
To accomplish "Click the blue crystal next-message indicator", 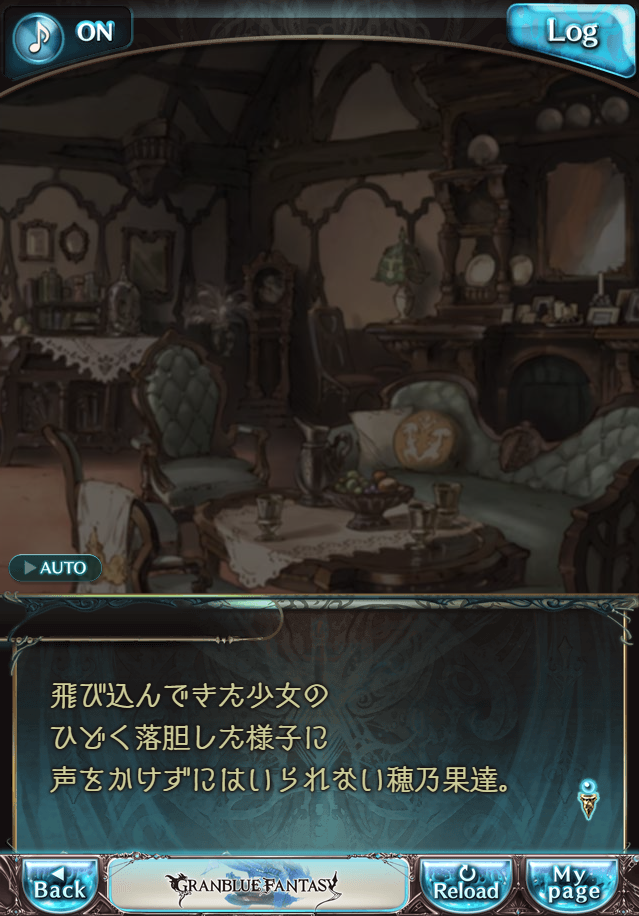I will pyautogui.click(x=588, y=798).
